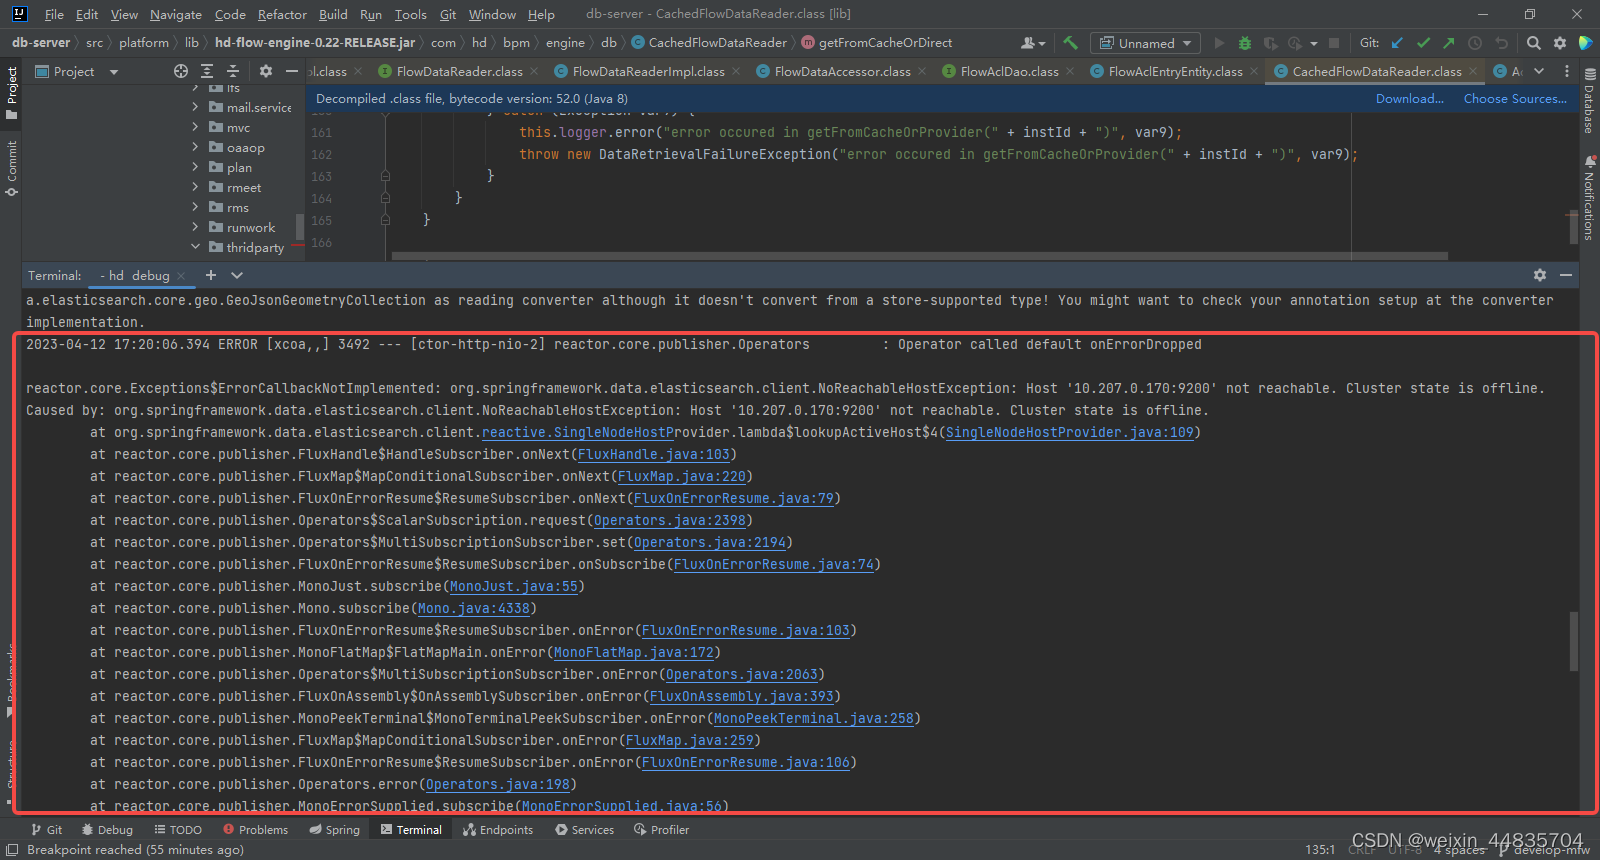Click the Git Commit checkmark icon
The height and width of the screenshot is (860, 1600).
(x=1423, y=43)
